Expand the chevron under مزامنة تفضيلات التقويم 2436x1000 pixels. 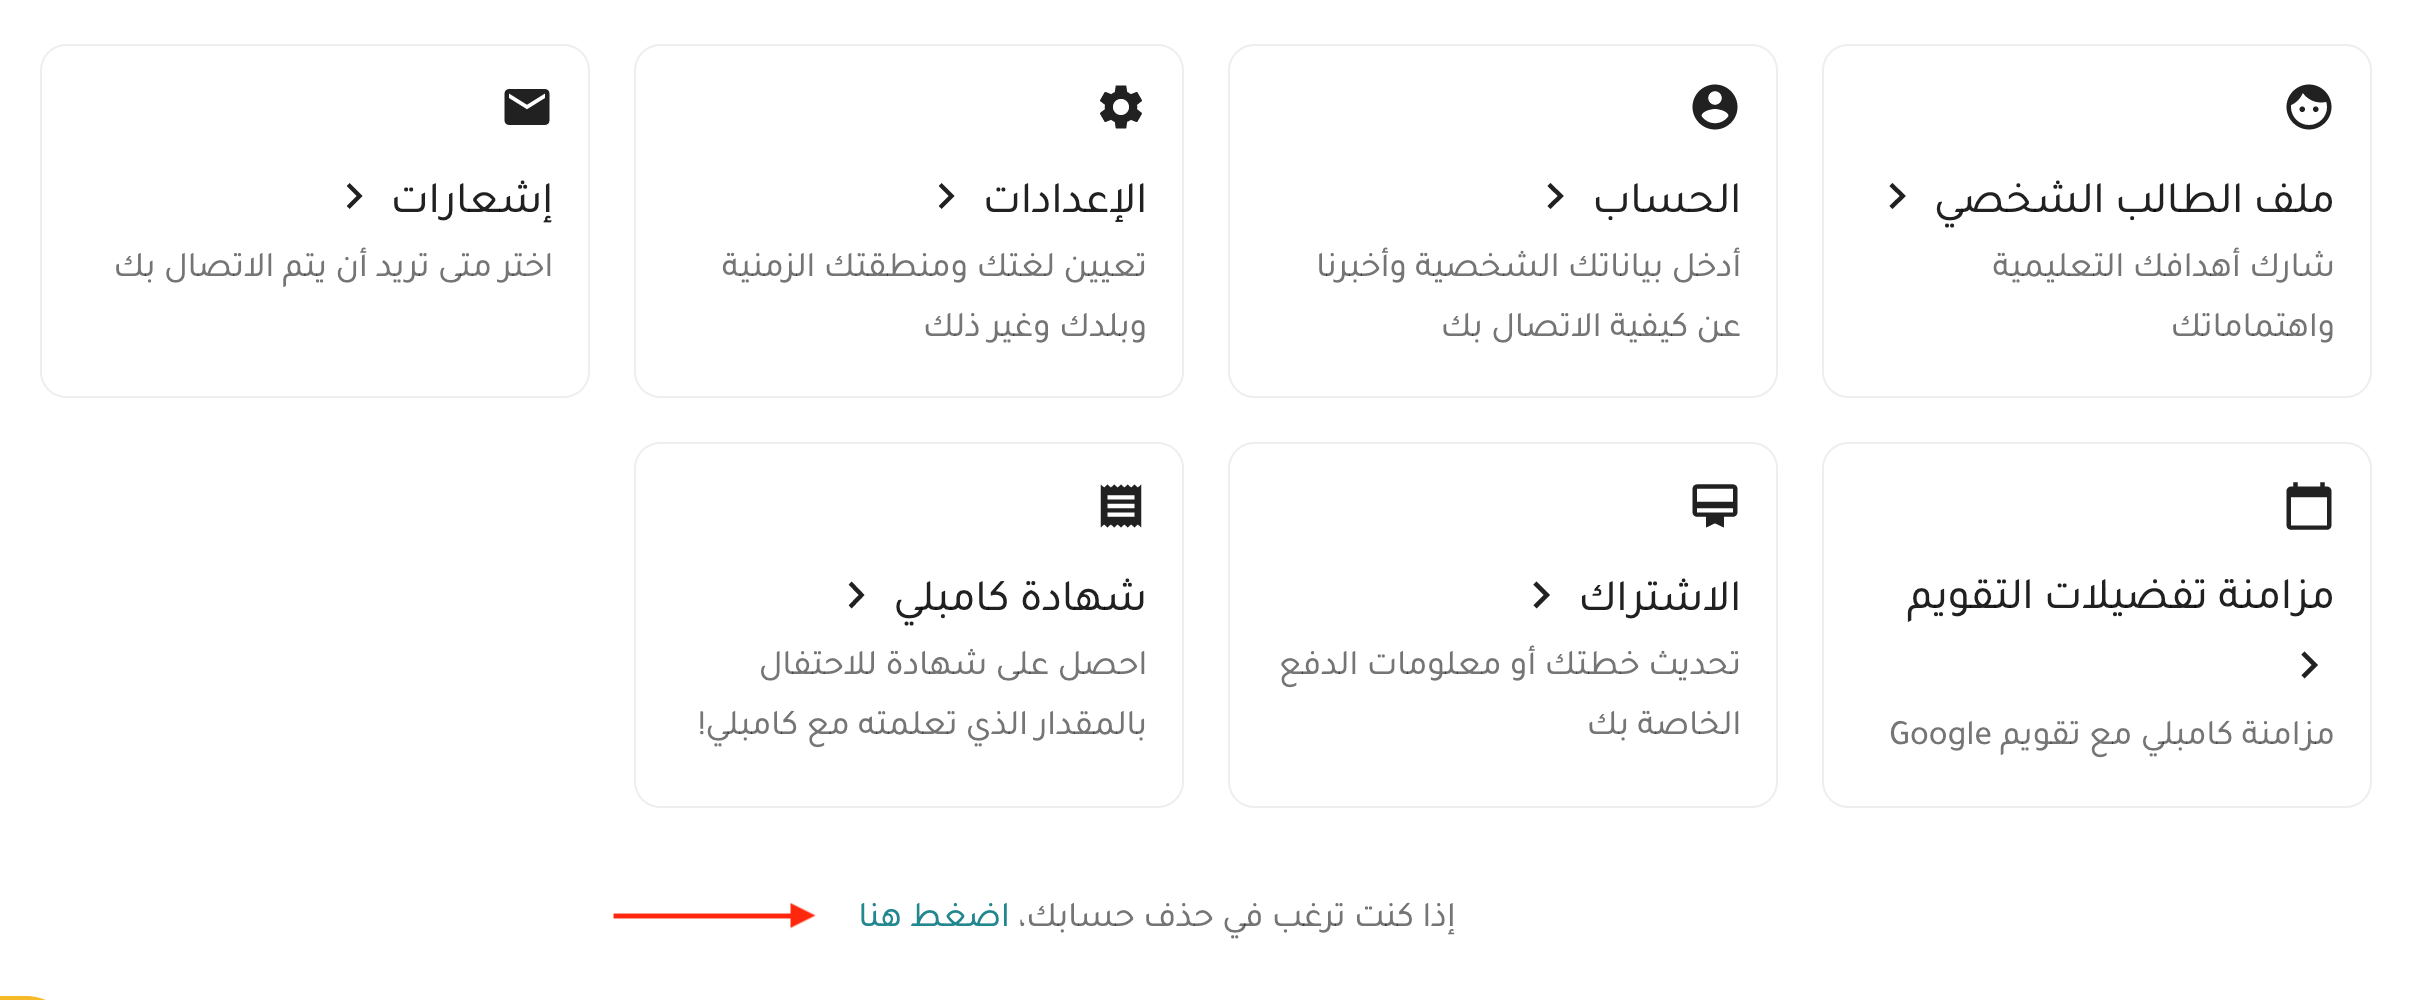coord(2309,665)
